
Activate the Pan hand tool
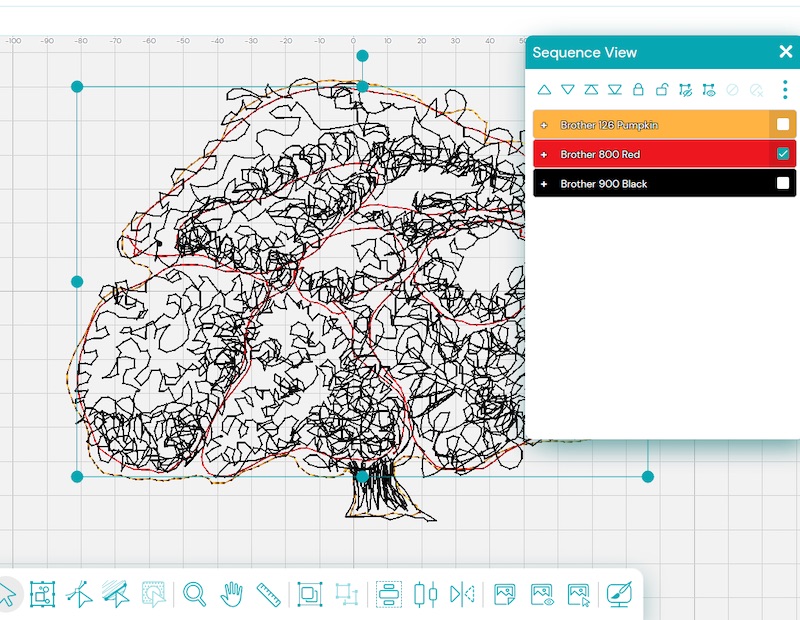(231, 594)
